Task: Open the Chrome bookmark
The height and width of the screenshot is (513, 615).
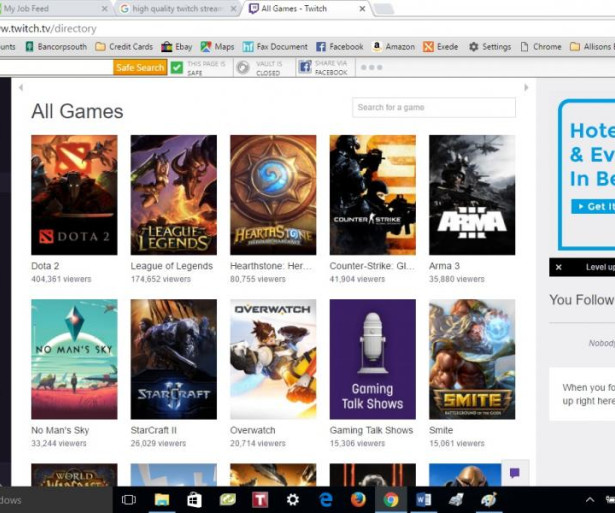Action: click(x=540, y=47)
